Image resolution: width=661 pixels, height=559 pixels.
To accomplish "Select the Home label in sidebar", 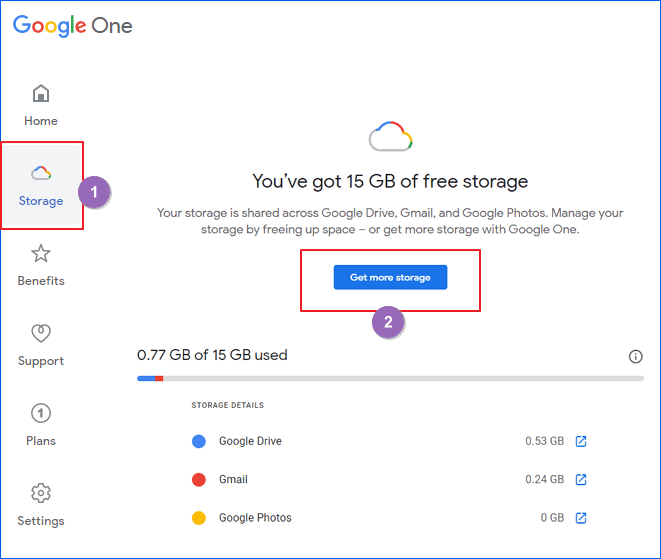I will (x=41, y=121).
